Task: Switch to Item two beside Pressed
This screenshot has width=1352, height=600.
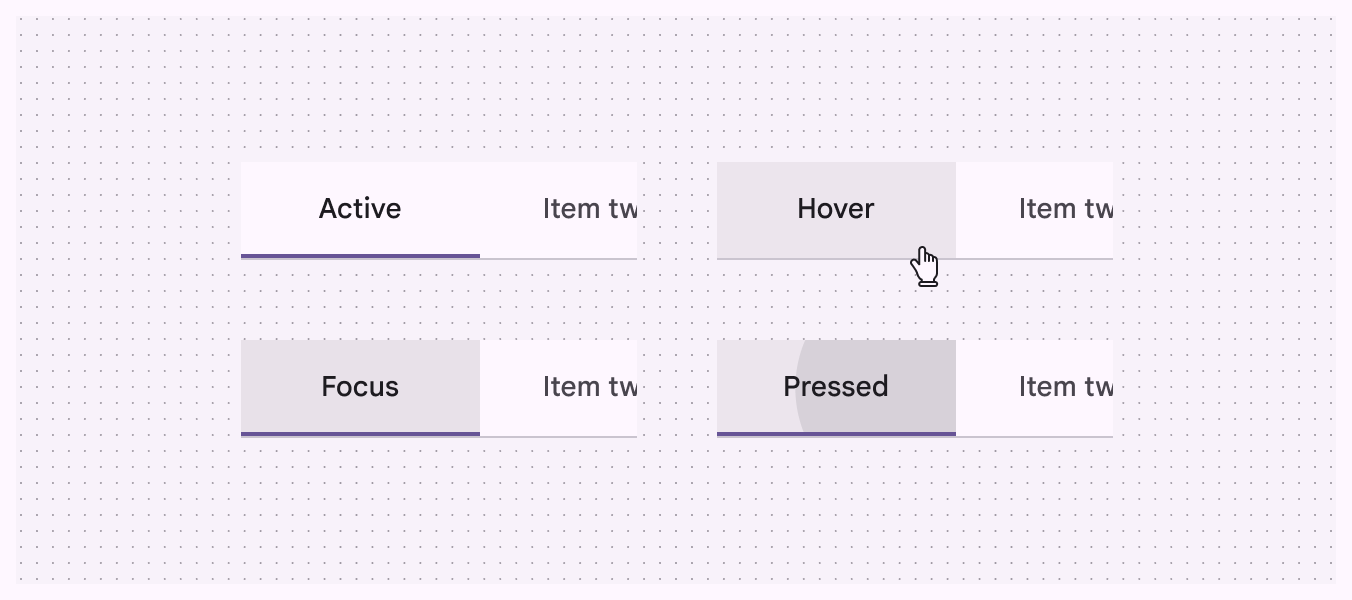Action: click(1064, 387)
